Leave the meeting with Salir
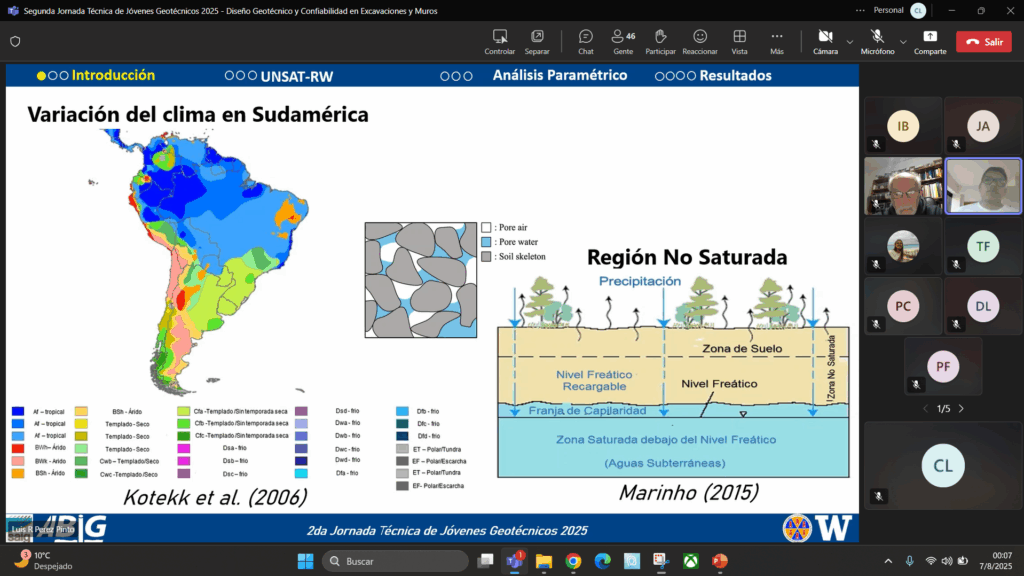The width and height of the screenshot is (1024, 576). click(983, 42)
